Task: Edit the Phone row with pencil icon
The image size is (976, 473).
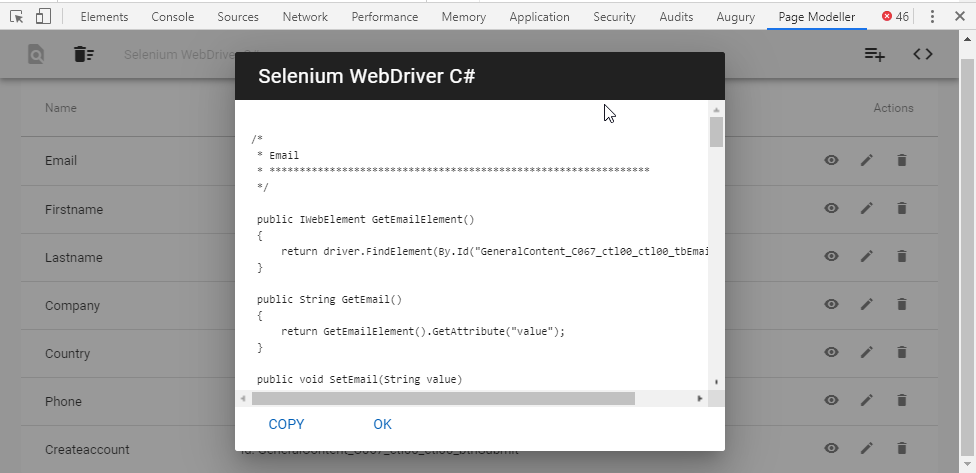Action: click(x=866, y=400)
